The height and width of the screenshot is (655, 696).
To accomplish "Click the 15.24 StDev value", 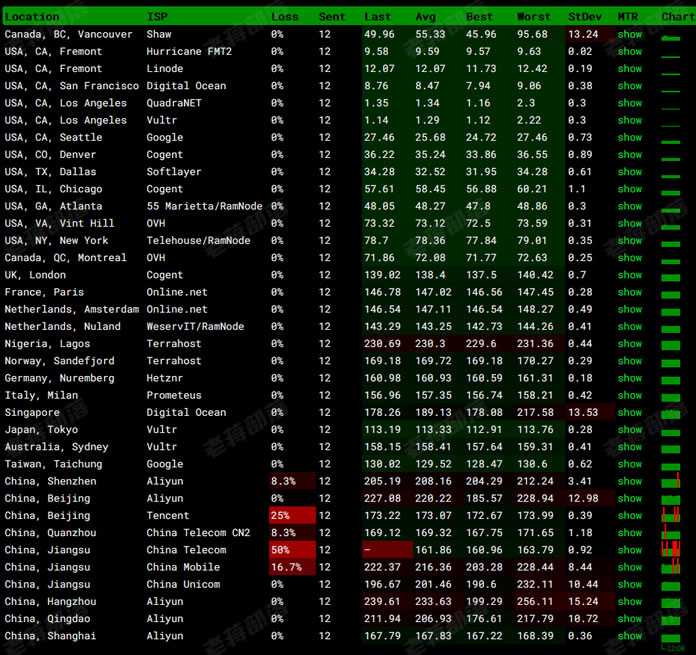I will click(x=583, y=602).
